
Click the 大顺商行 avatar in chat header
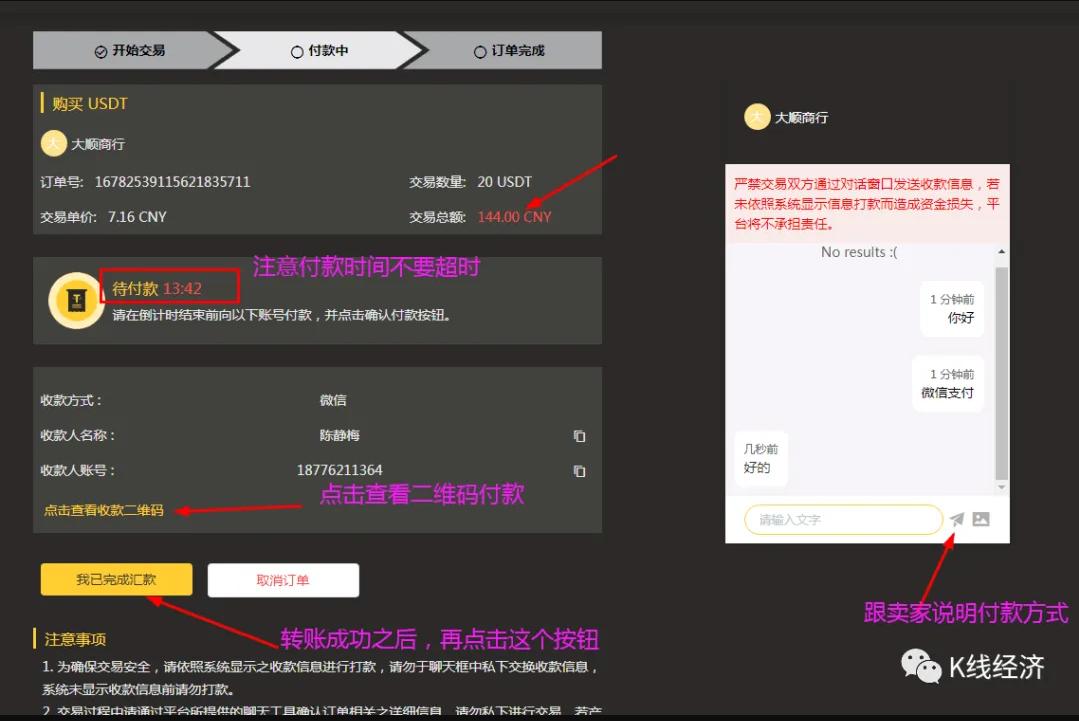pos(757,117)
